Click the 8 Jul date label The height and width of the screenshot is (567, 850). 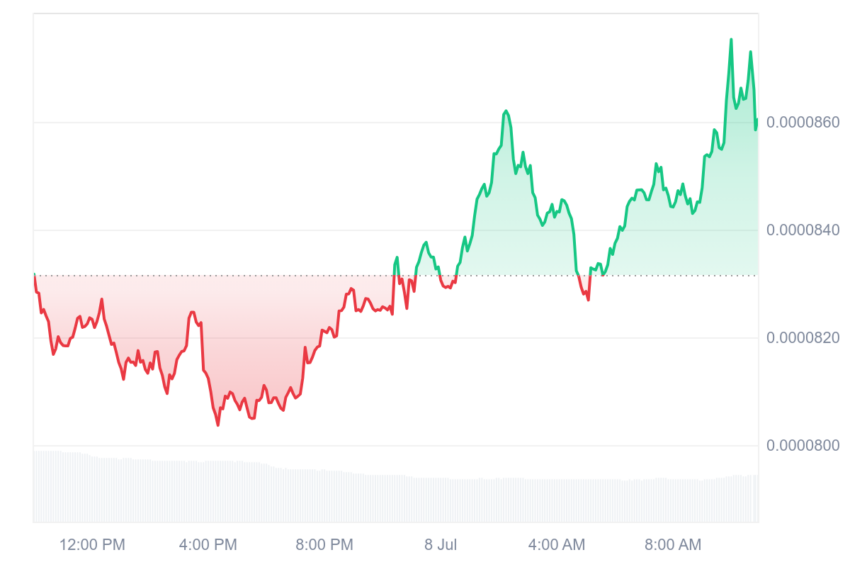click(x=440, y=544)
